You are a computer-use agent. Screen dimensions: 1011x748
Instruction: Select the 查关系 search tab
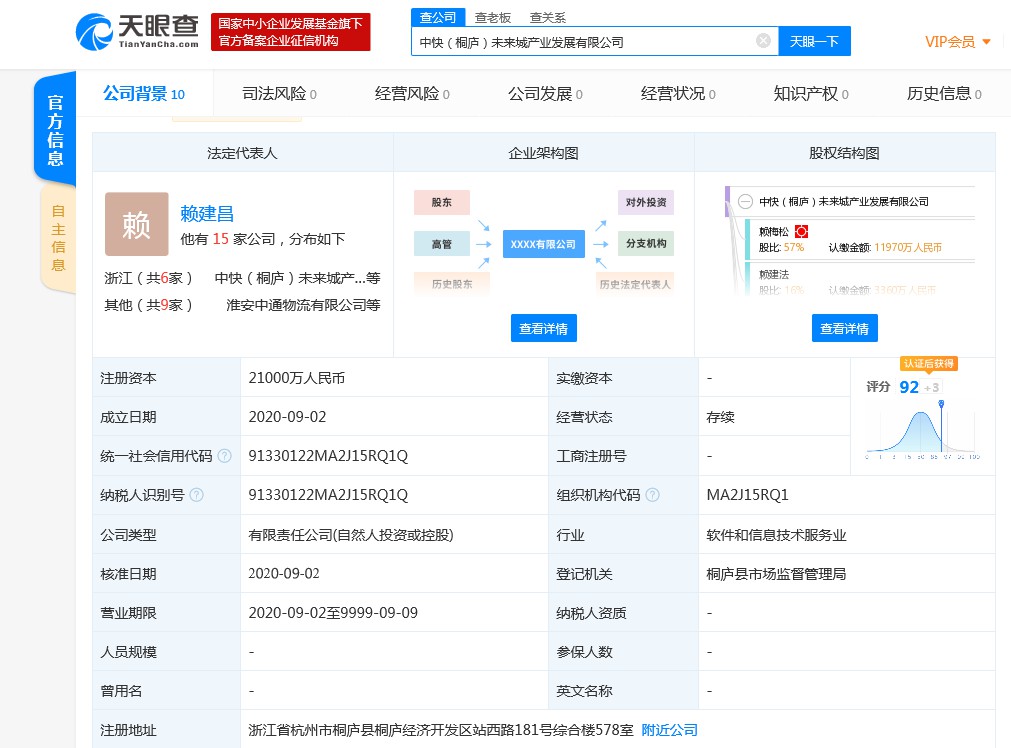(547, 17)
